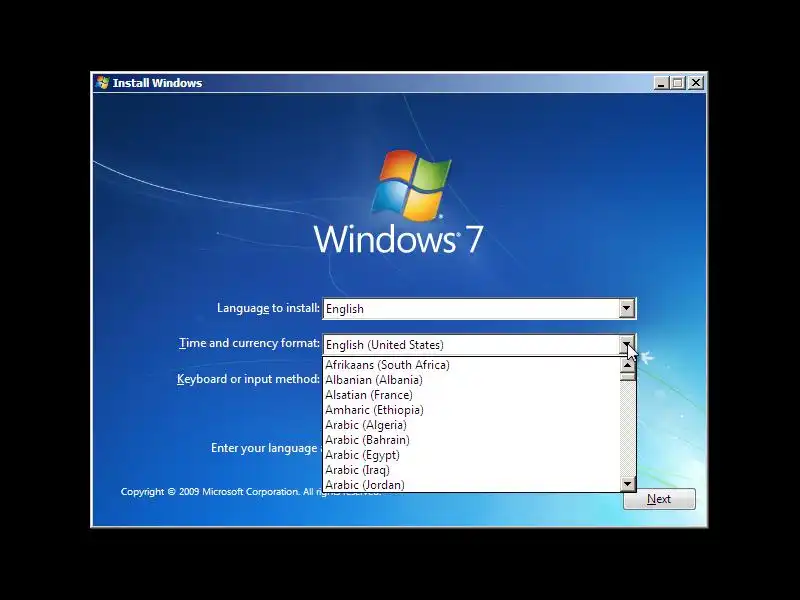Collapse the Time and currency format arrow
Viewport: 800px width, 600px height.
tap(627, 344)
